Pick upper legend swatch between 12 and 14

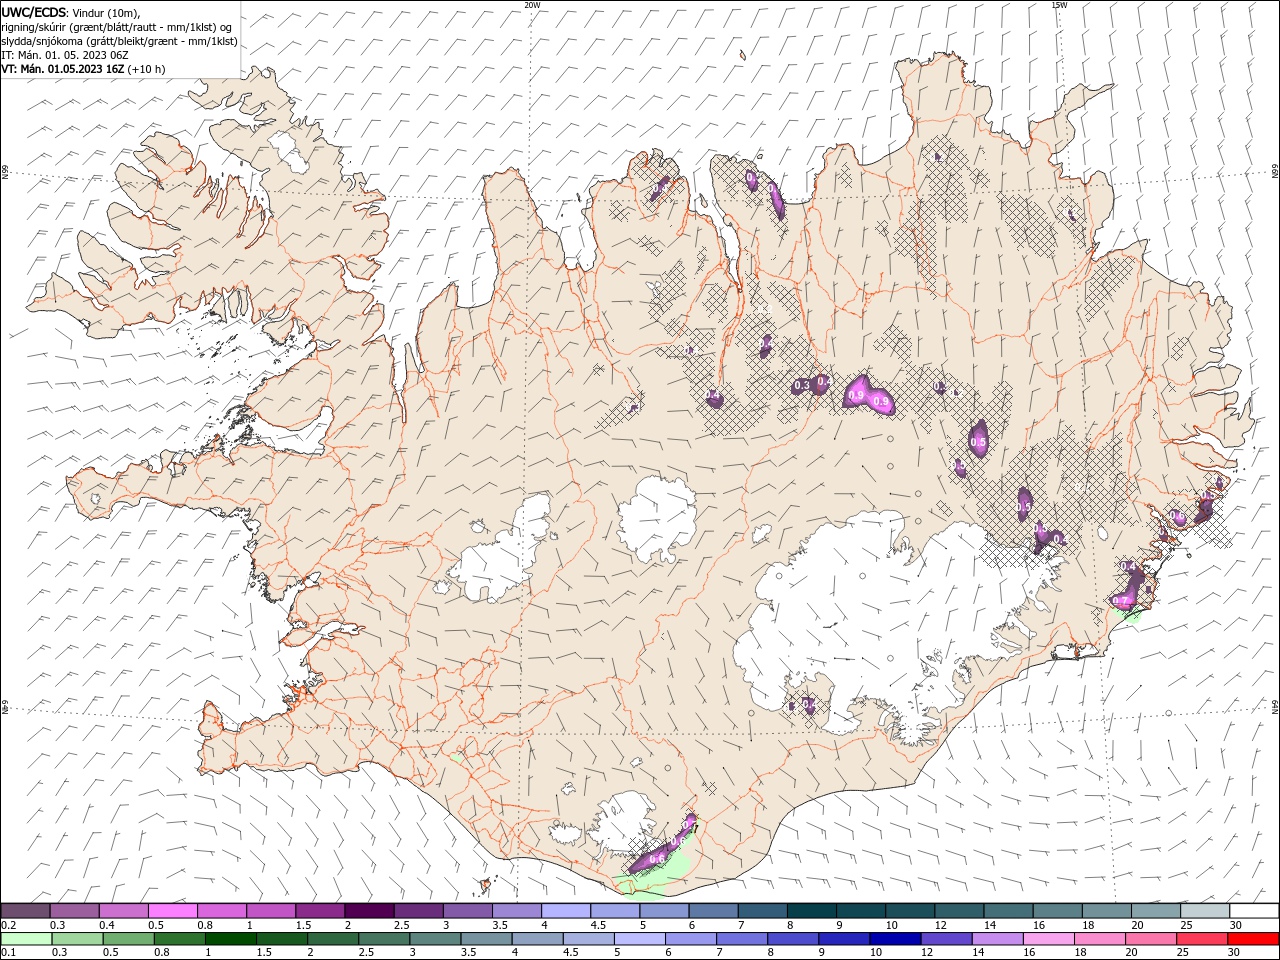[959, 911]
